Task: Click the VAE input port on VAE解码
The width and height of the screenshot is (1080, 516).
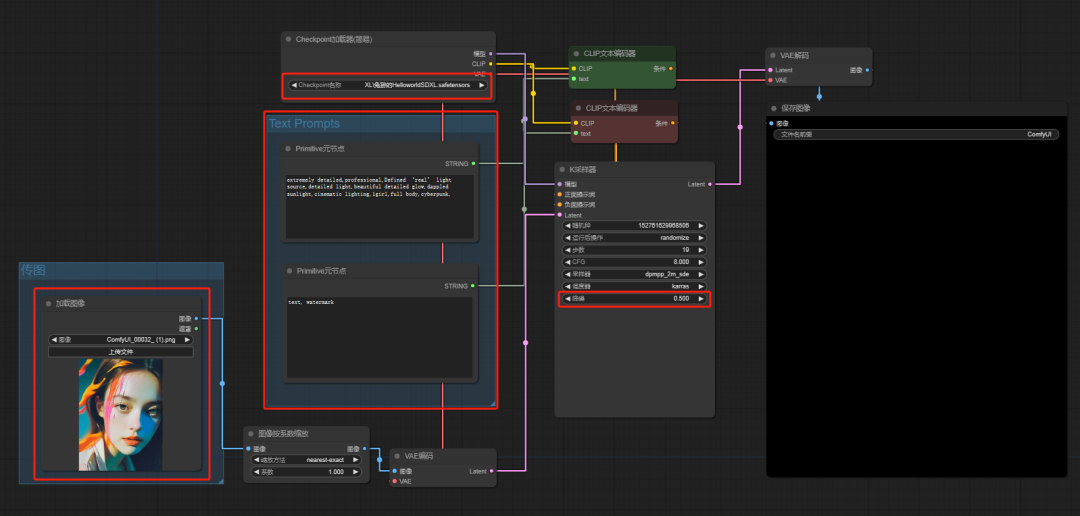Action: 770,80
